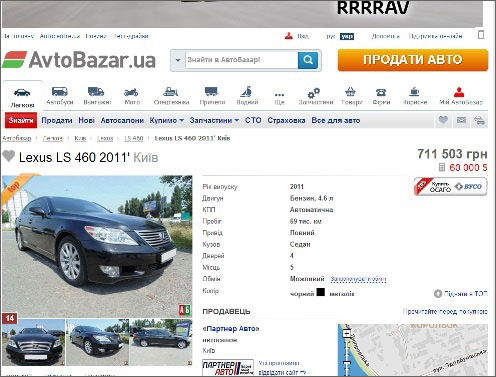496x377 pixels.
Task: Click the black color swatch
Action: coord(320,292)
